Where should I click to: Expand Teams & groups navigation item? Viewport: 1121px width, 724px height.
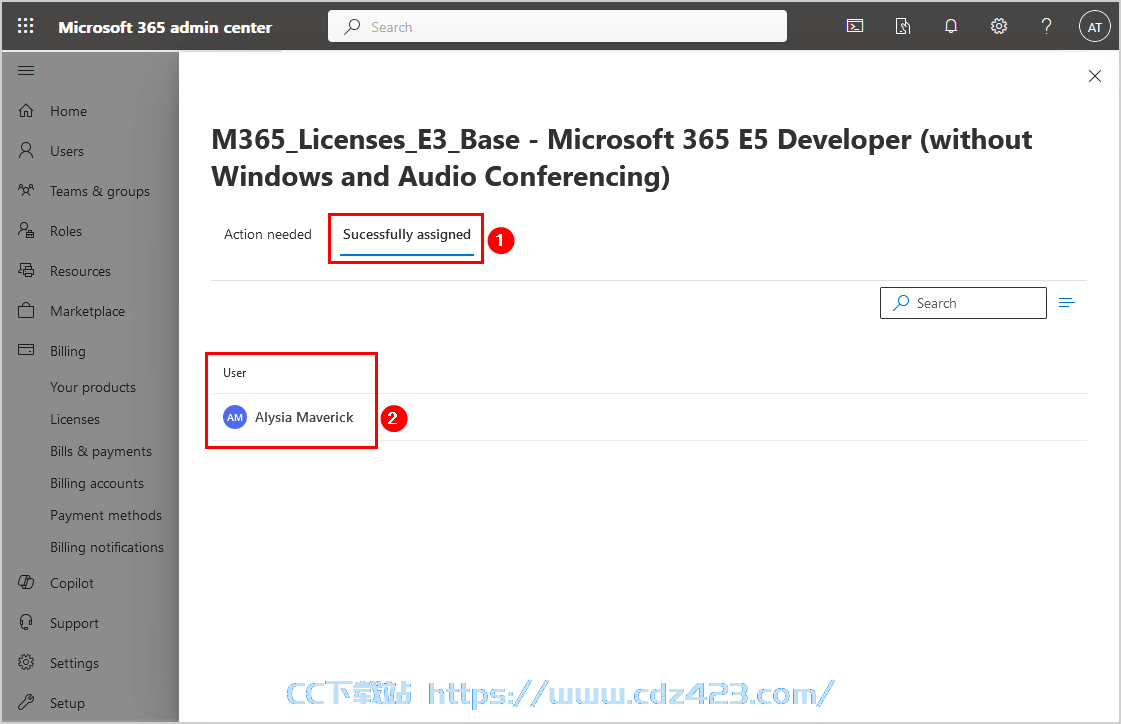click(99, 191)
